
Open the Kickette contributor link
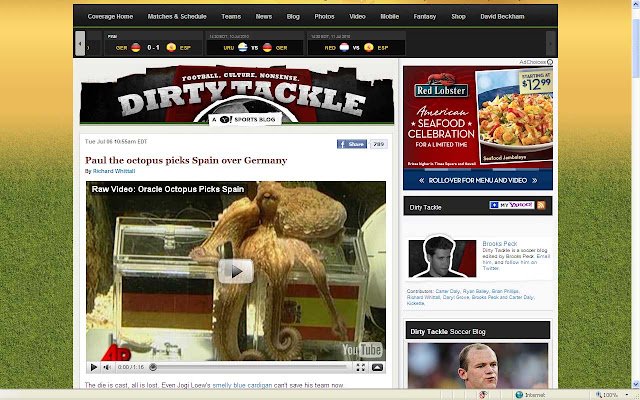416,303
